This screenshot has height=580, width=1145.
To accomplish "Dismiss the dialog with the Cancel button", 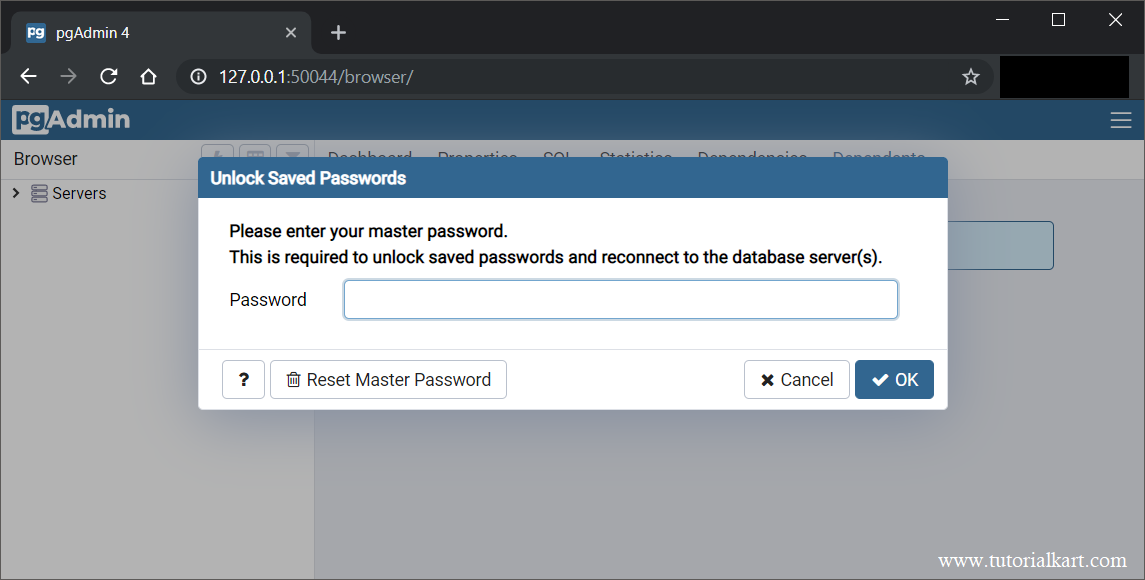I will click(x=797, y=379).
